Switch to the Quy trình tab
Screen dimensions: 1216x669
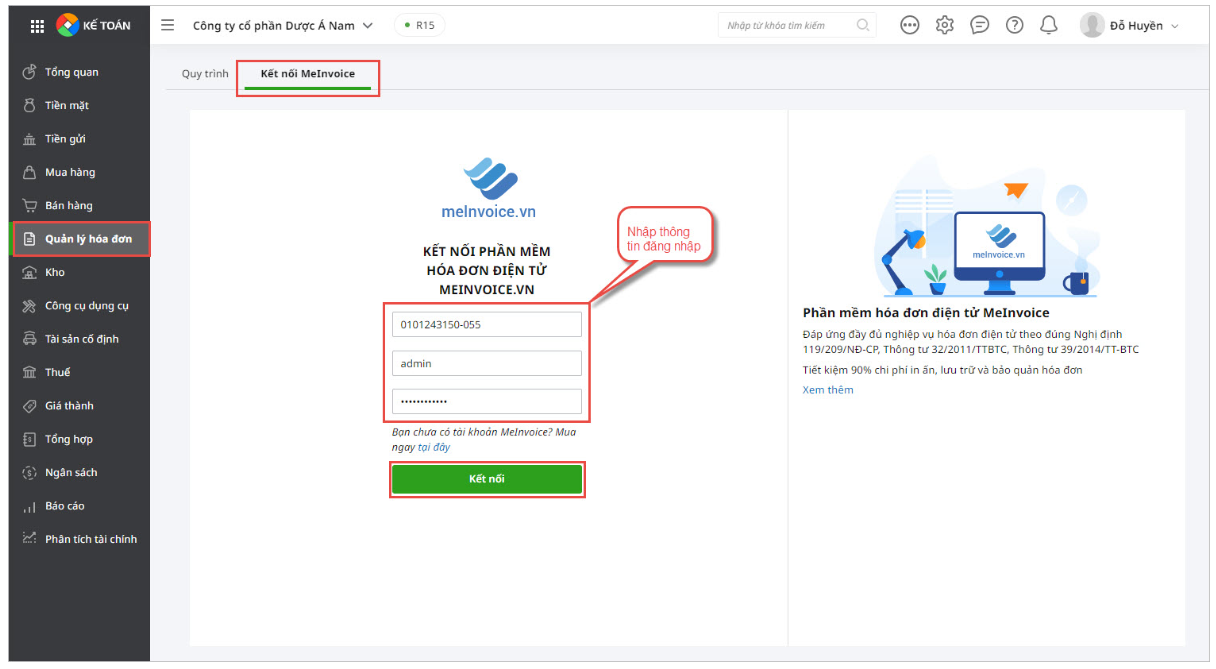pyautogui.click(x=205, y=74)
